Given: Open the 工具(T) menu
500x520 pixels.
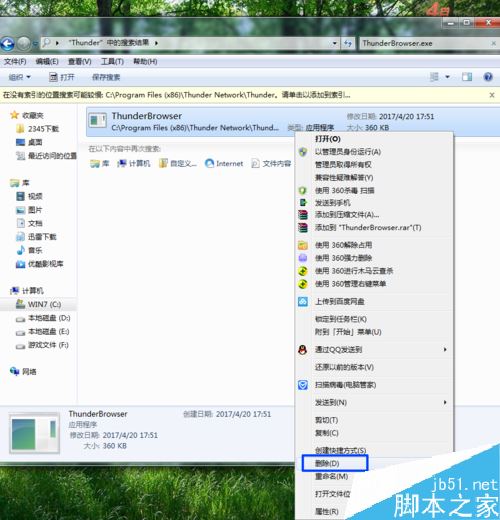Looking at the screenshot, I should tap(112, 62).
